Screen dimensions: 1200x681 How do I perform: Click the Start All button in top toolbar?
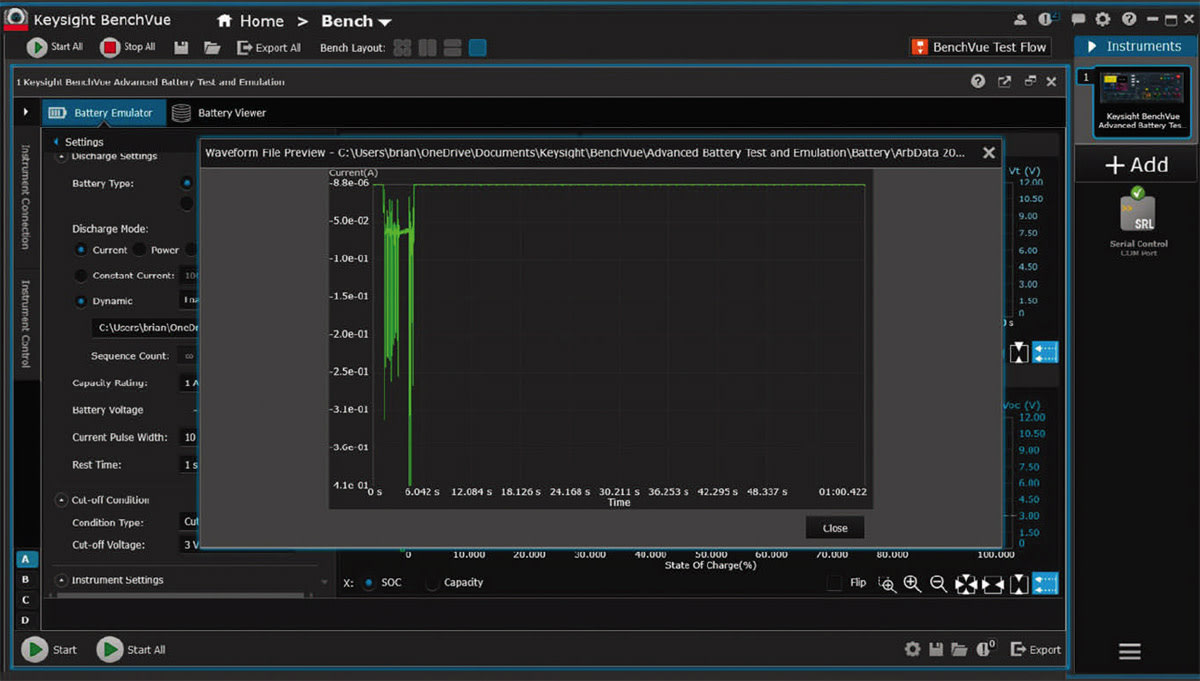click(55, 47)
